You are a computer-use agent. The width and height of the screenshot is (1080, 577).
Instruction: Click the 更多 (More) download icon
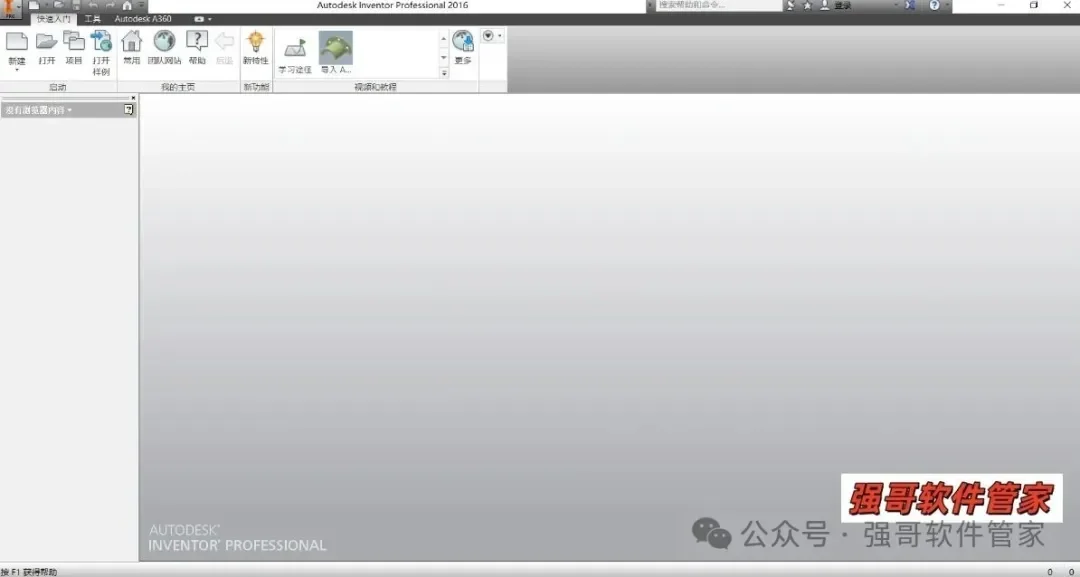pos(463,41)
